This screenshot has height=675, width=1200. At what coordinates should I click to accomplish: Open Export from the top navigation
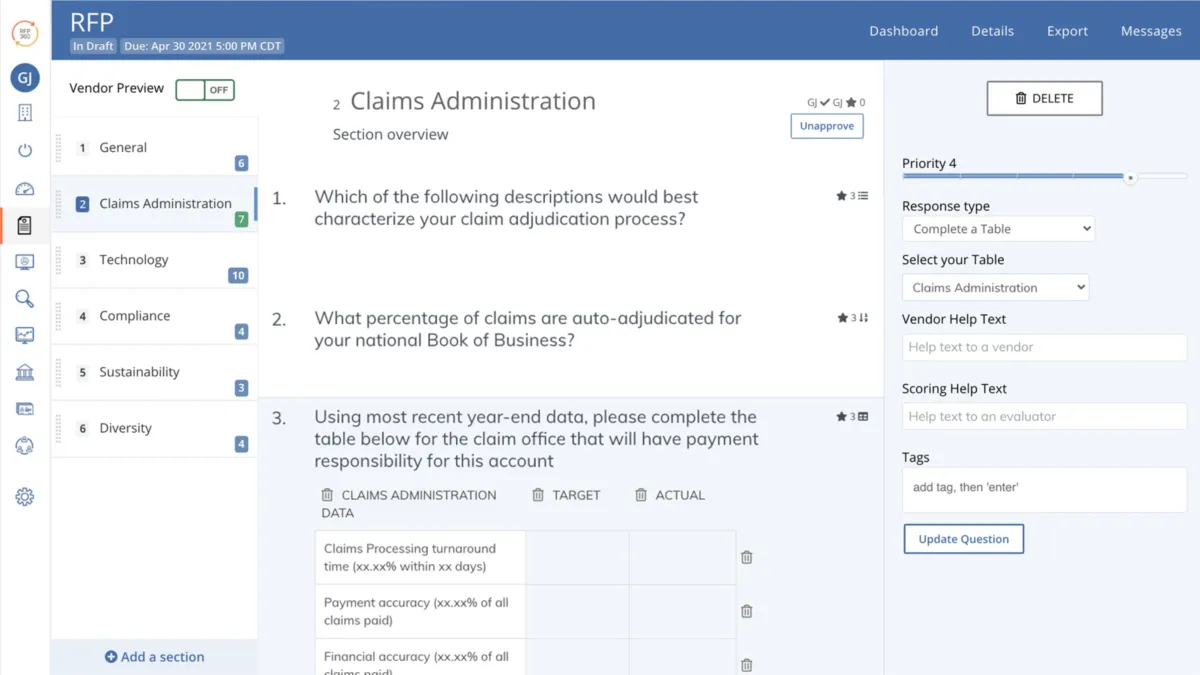coord(1067,31)
